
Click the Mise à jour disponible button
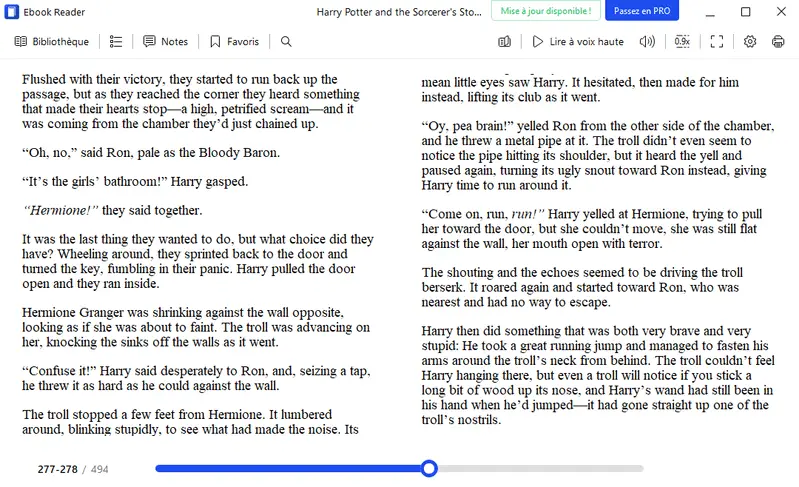tap(546, 11)
